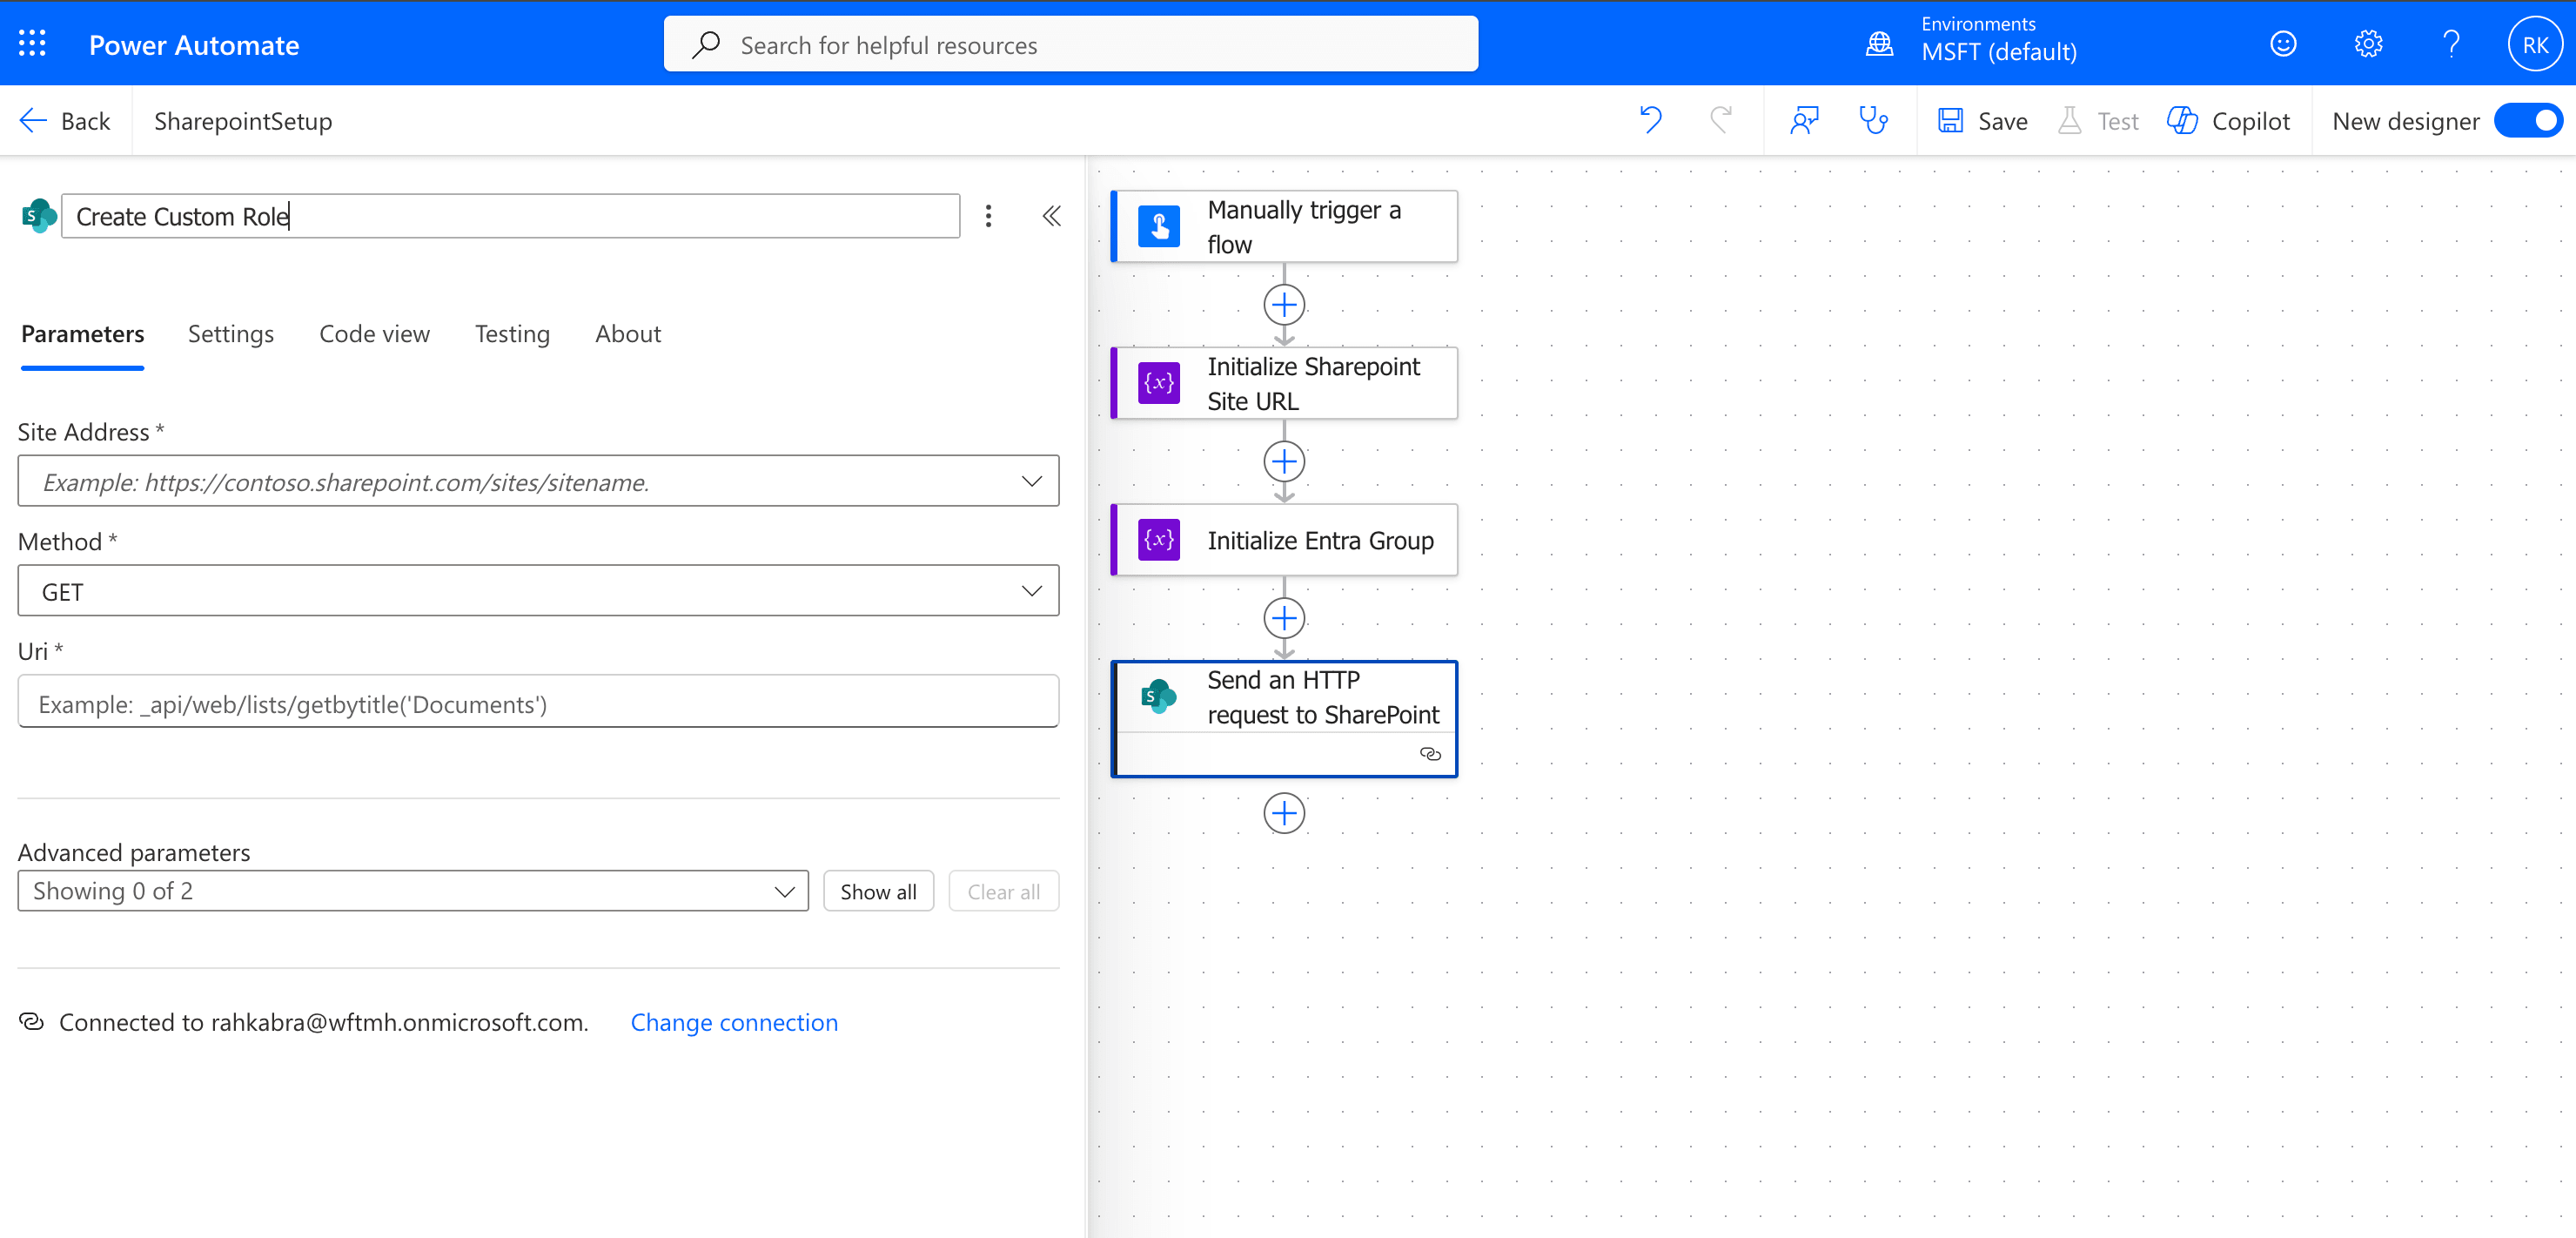Click the Clear all button

[x=1003, y=891]
